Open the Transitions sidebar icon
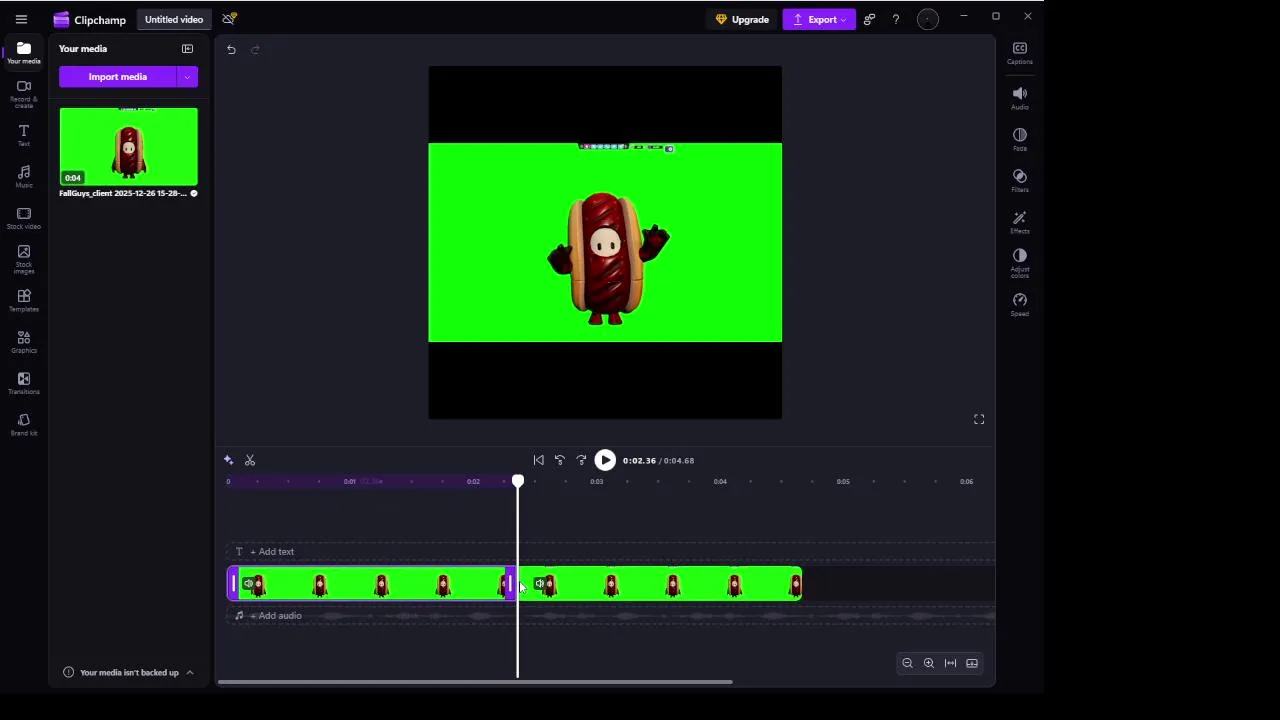 pos(24,383)
